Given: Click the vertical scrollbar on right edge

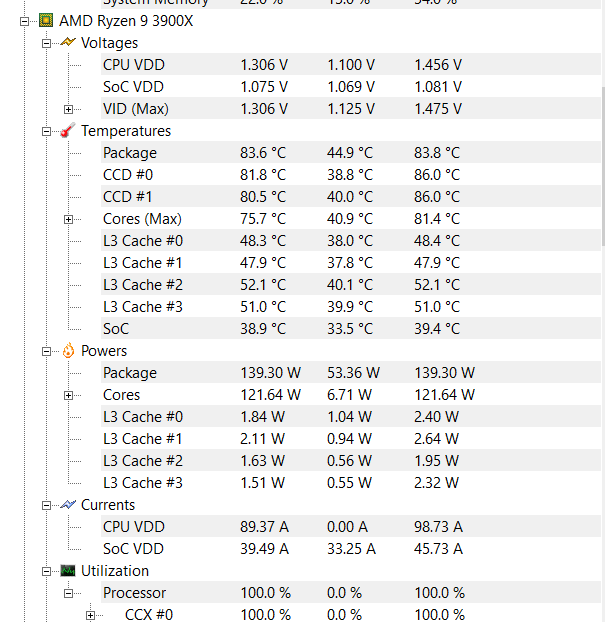Looking at the screenshot, I should (x=603, y=167).
